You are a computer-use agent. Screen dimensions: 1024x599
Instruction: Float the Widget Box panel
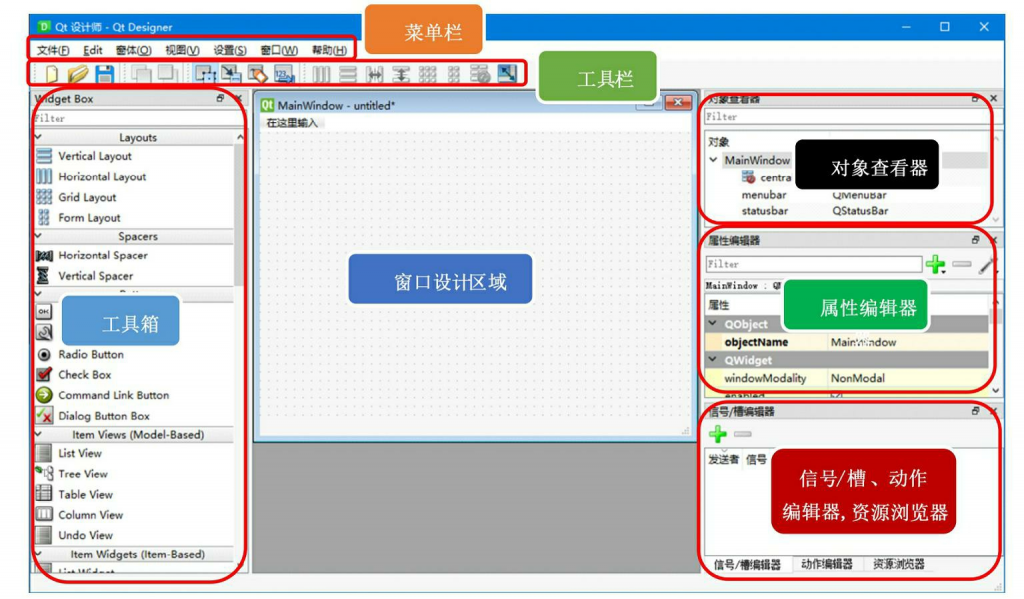click(x=220, y=99)
